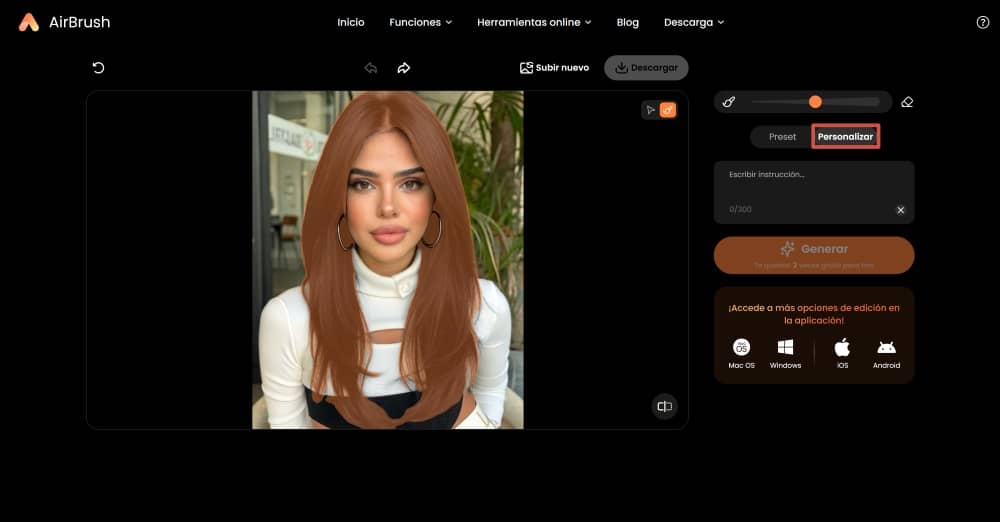1000x522 pixels.
Task: Click the AirBrush logo icon
Action: tap(29, 22)
